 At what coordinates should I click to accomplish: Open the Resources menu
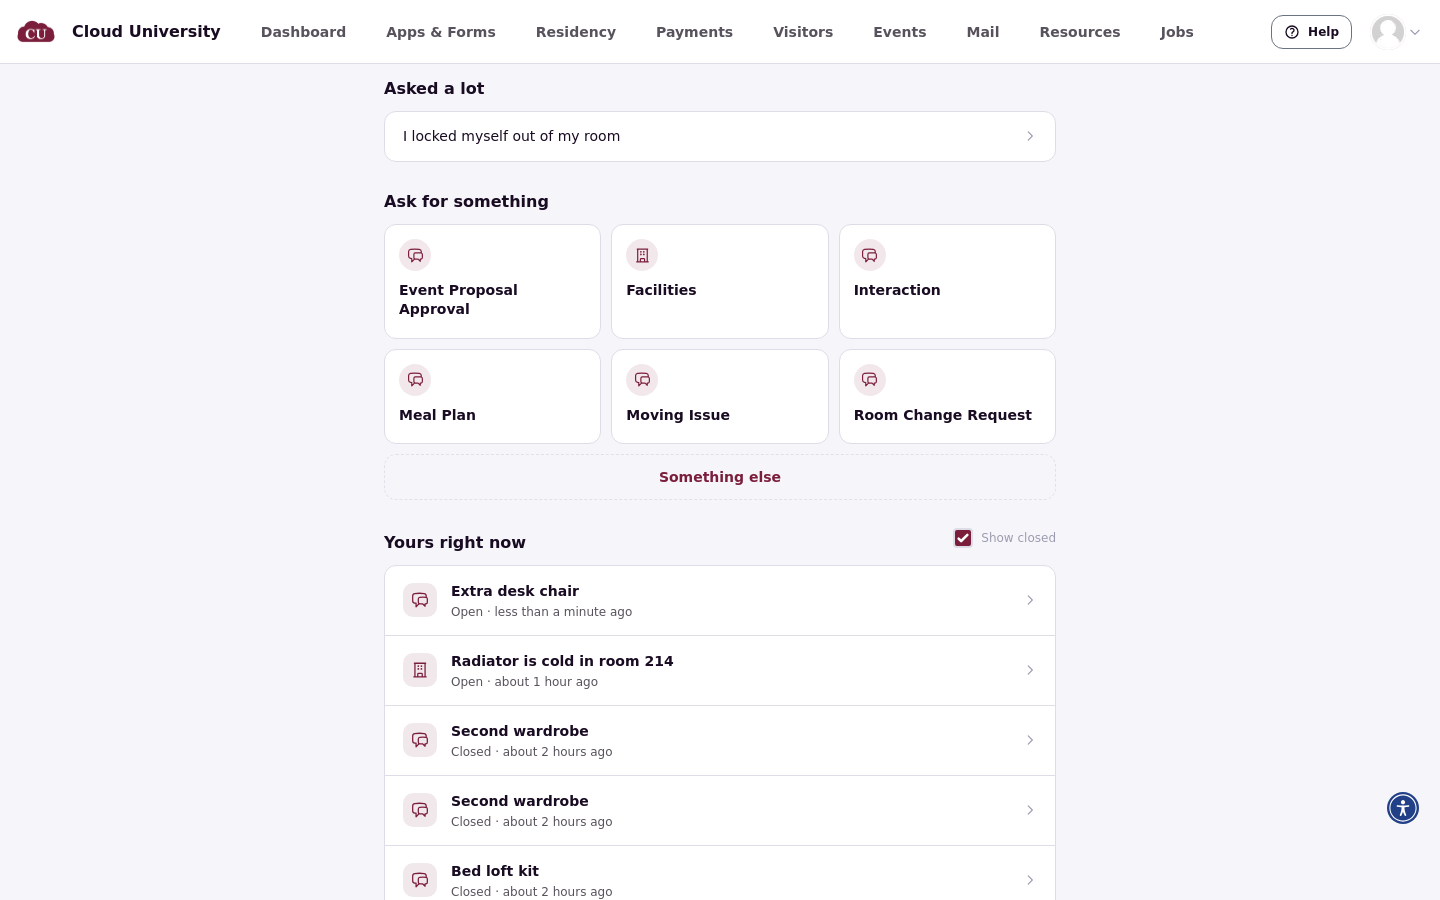1080,32
